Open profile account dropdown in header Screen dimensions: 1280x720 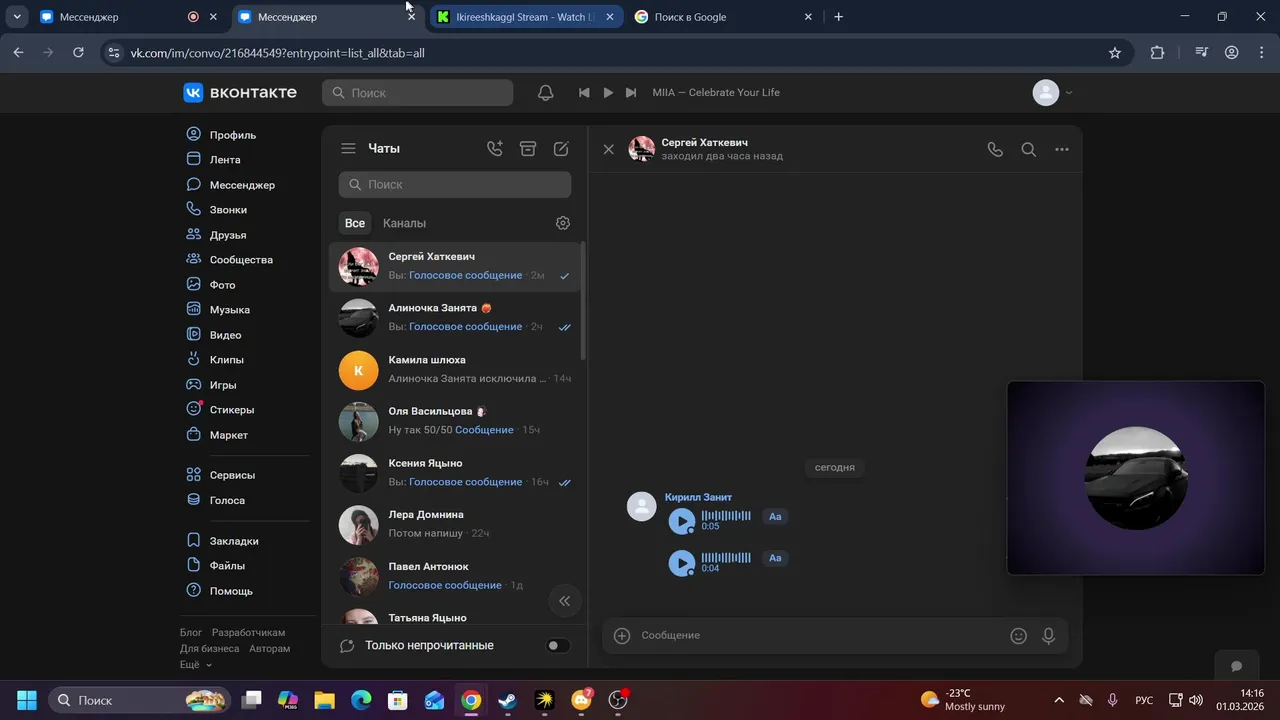tap(1052, 92)
